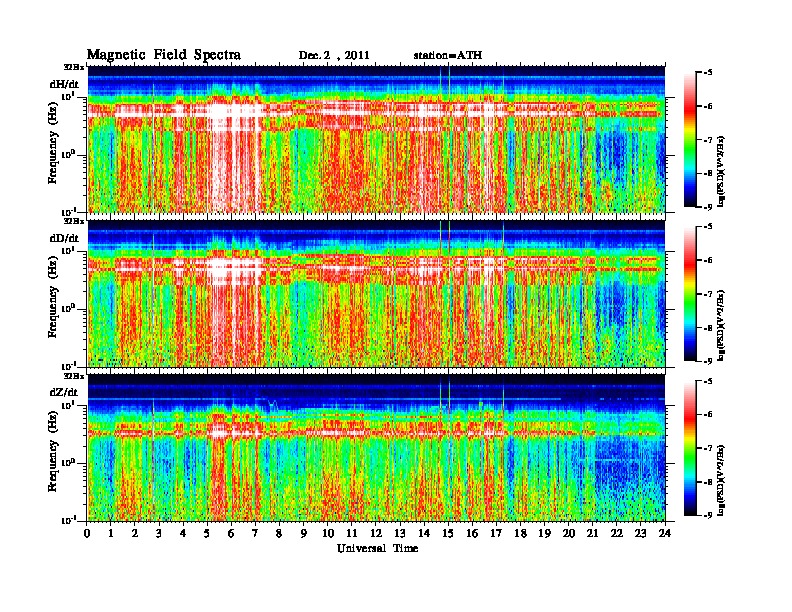Click the "dD/dt" panel label
Screen dimensions: 792x612
point(64,238)
